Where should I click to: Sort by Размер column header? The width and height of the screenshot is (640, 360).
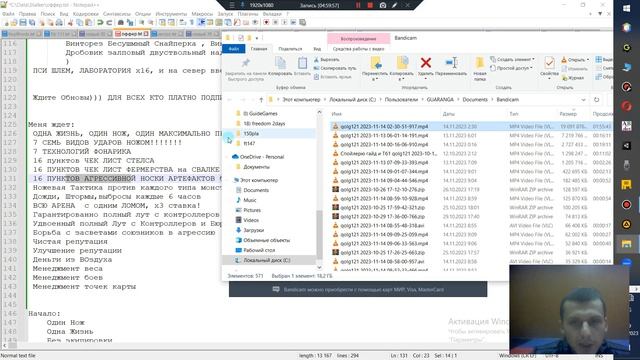pyautogui.click(x=568, y=114)
